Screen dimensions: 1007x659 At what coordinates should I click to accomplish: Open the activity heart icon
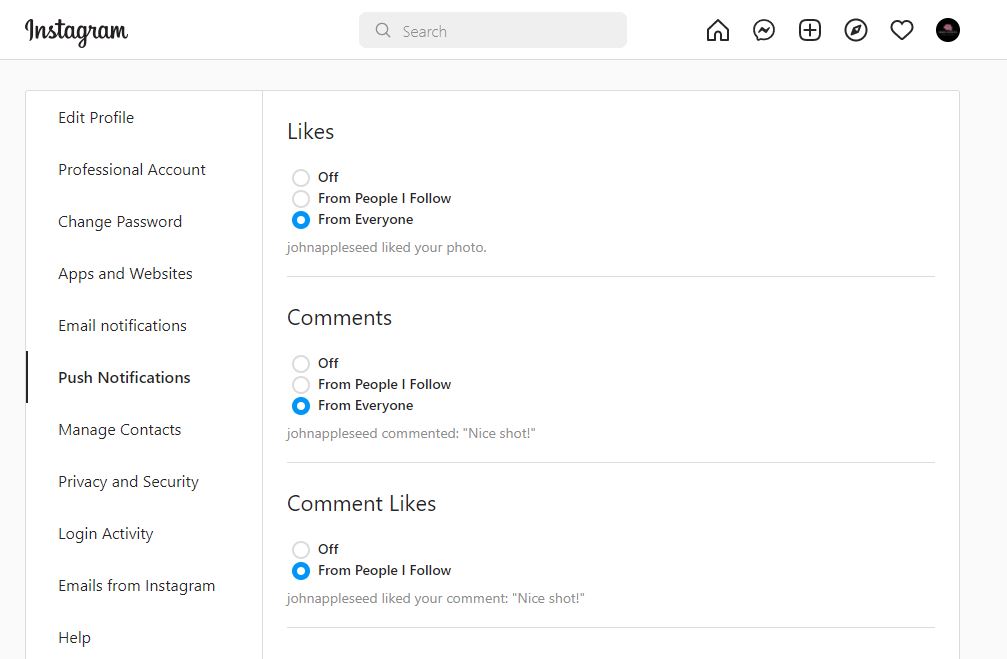tap(902, 30)
